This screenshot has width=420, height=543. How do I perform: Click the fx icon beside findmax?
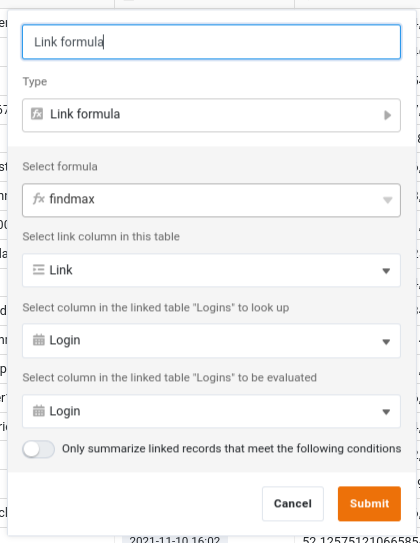point(38,199)
